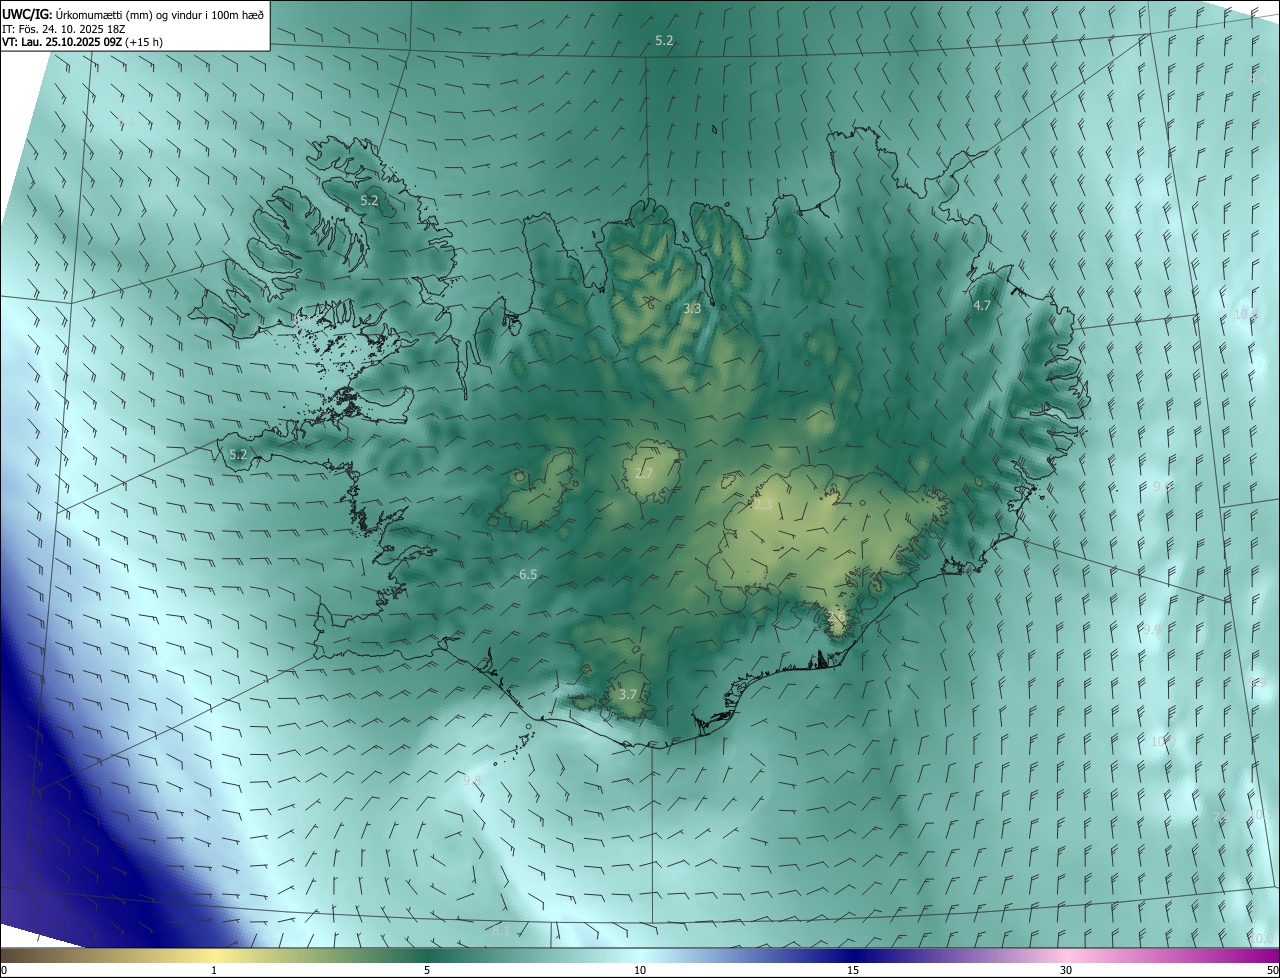The width and height of the screenshot is (1280, 978).
Task: Click the 10 tick label on the color scale
Action: [x=640, y=970]
